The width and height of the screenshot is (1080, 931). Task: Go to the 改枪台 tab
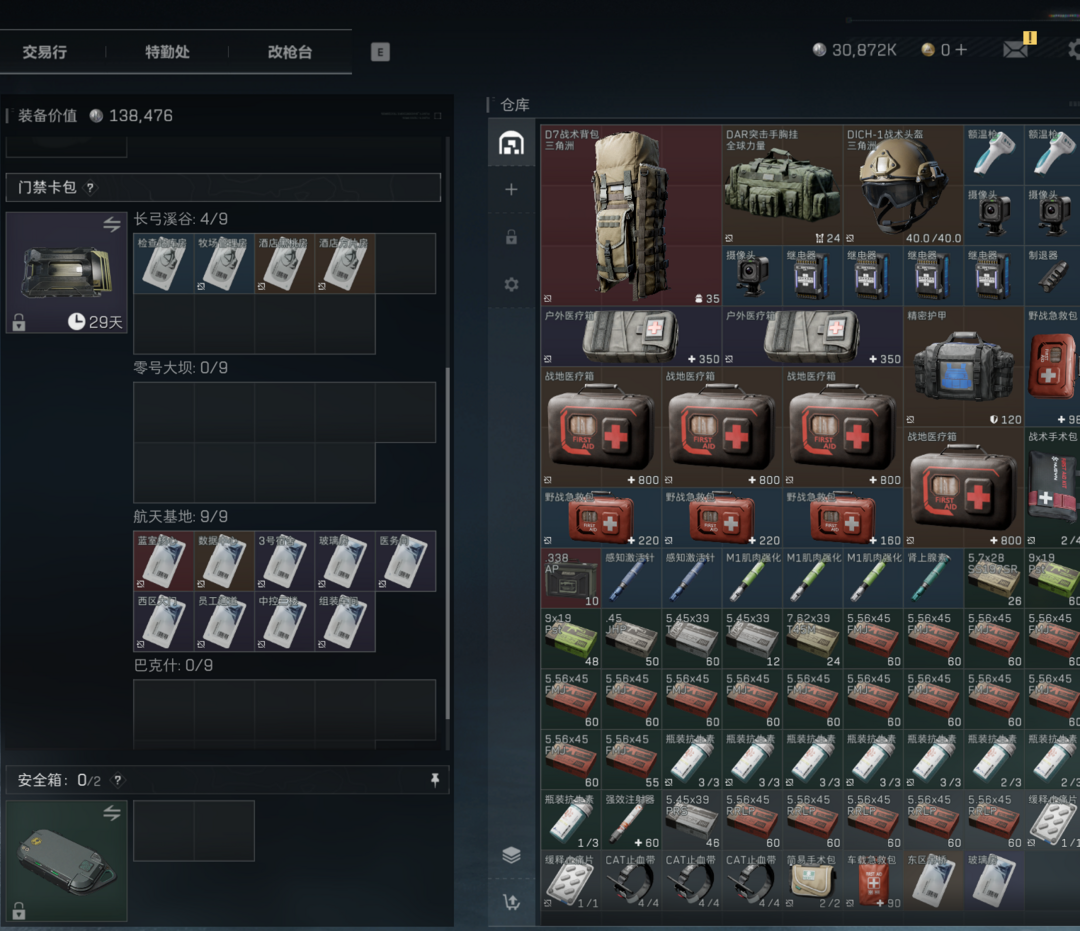coord(290,52)
